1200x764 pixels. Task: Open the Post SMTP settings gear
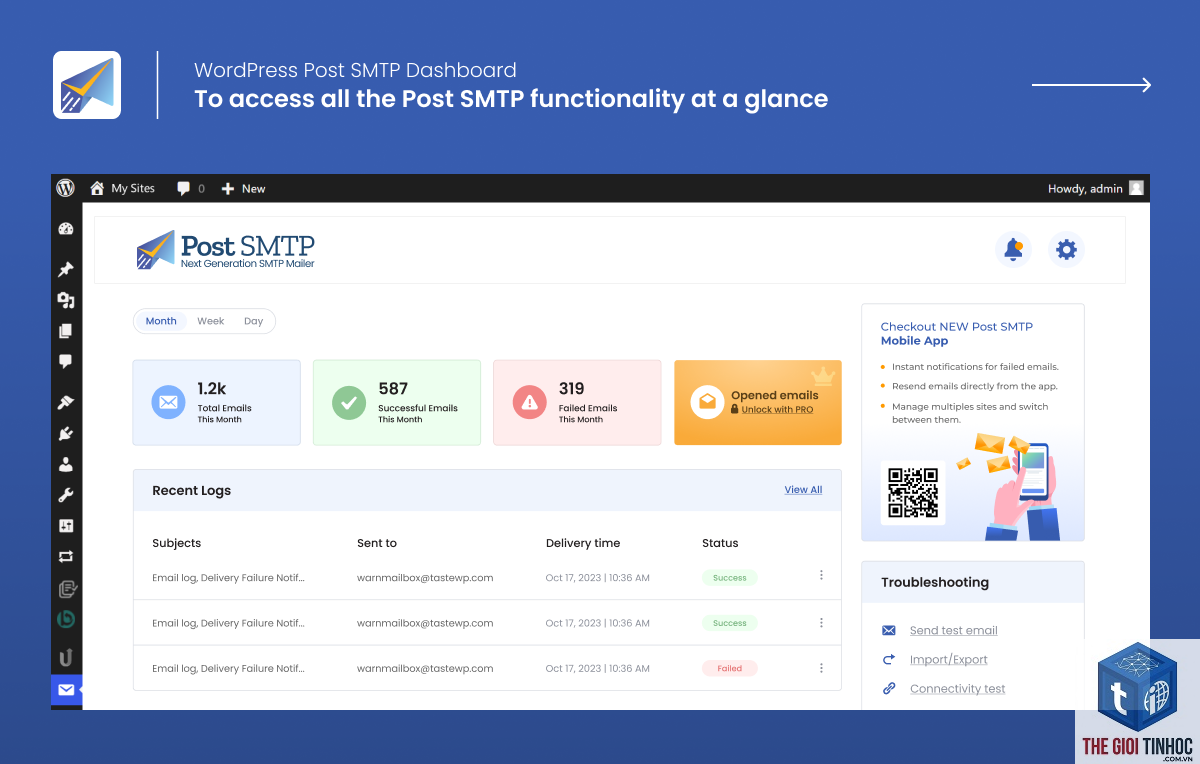1066,249
